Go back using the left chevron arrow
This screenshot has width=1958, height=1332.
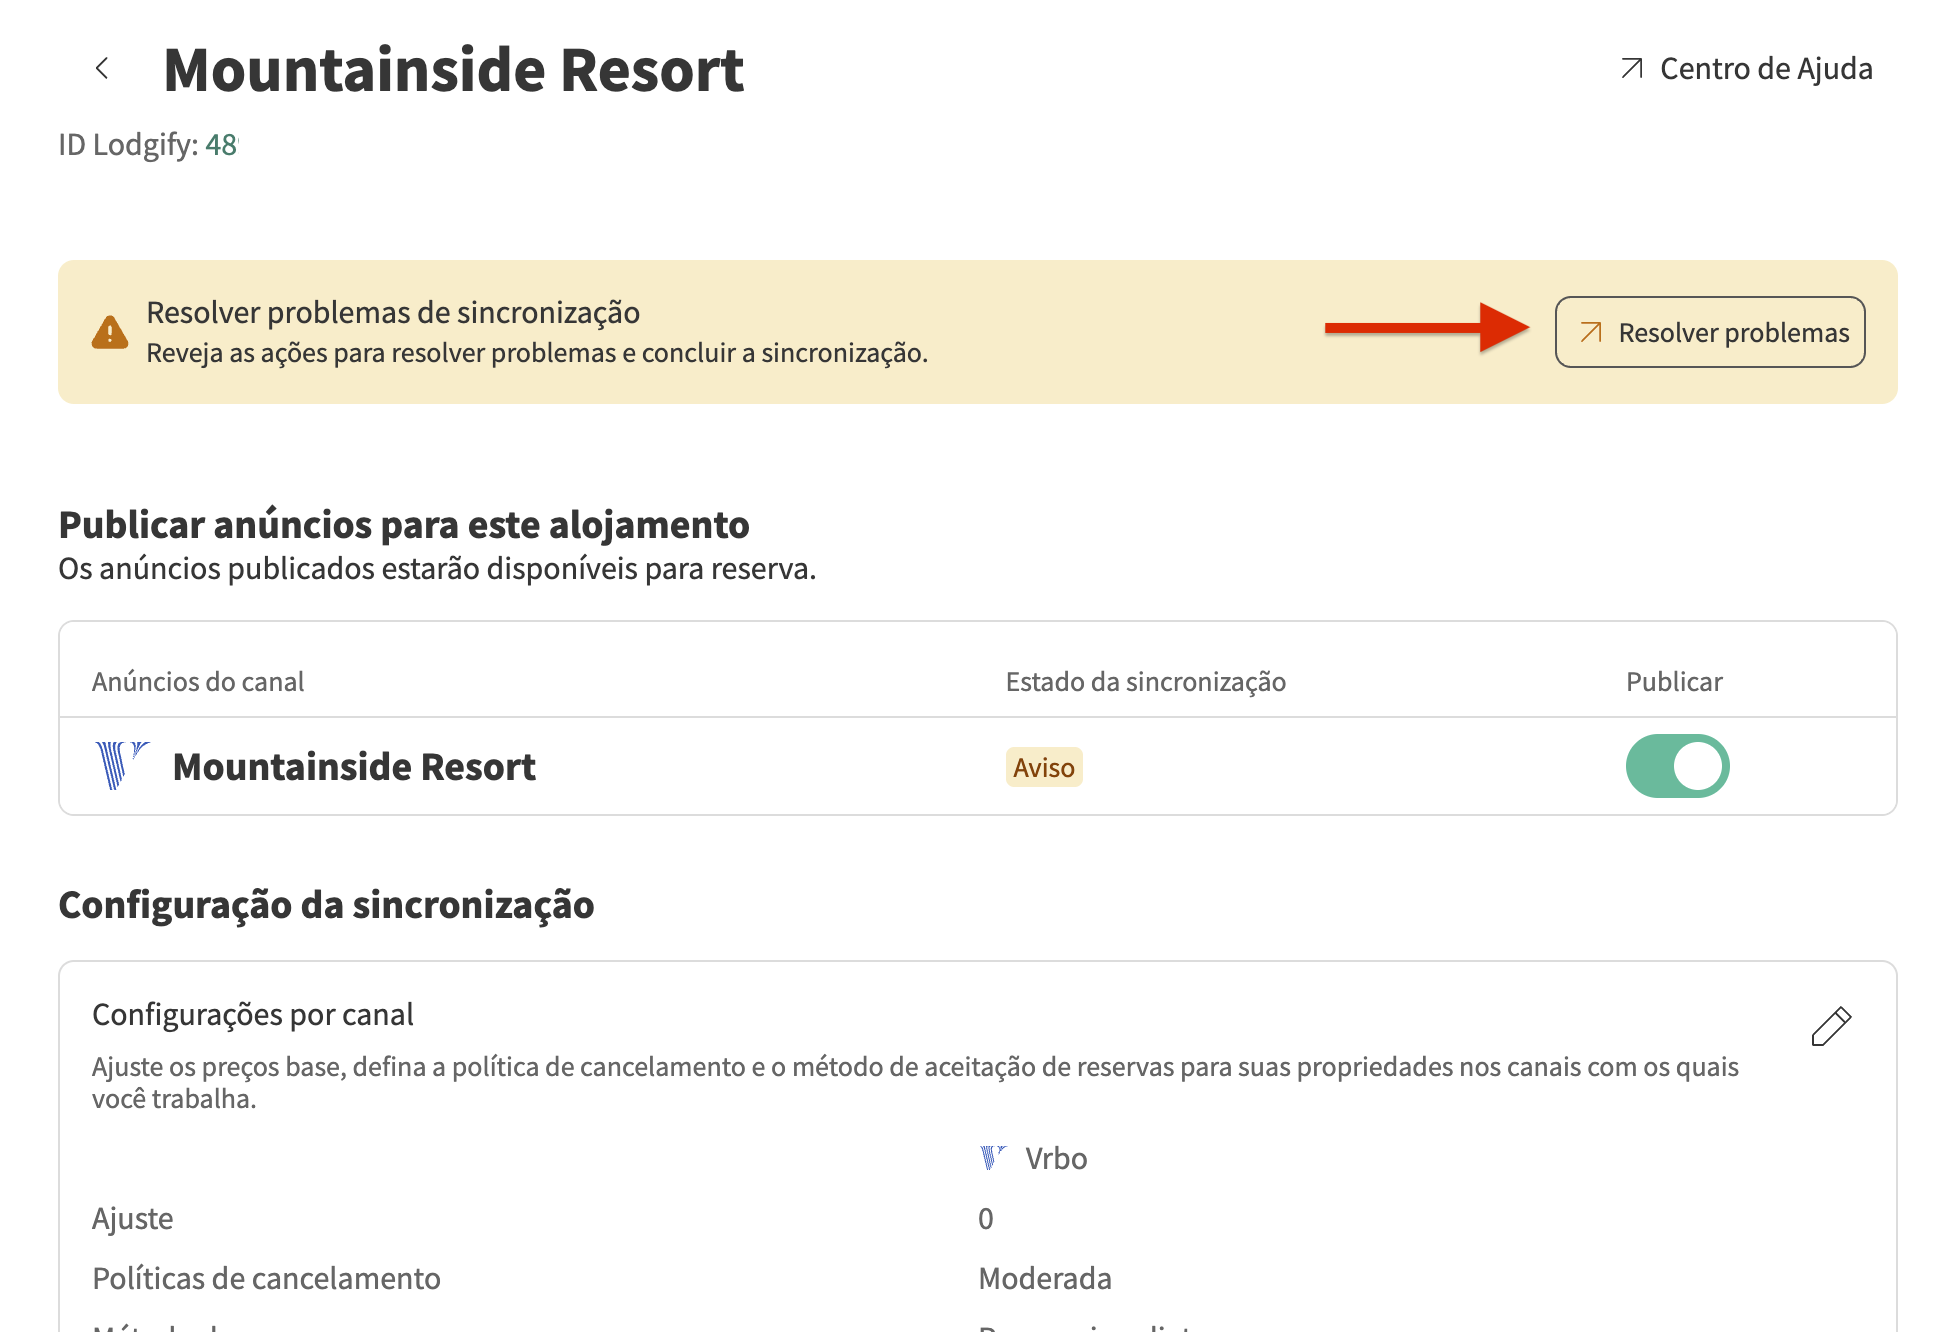(102, 68)
